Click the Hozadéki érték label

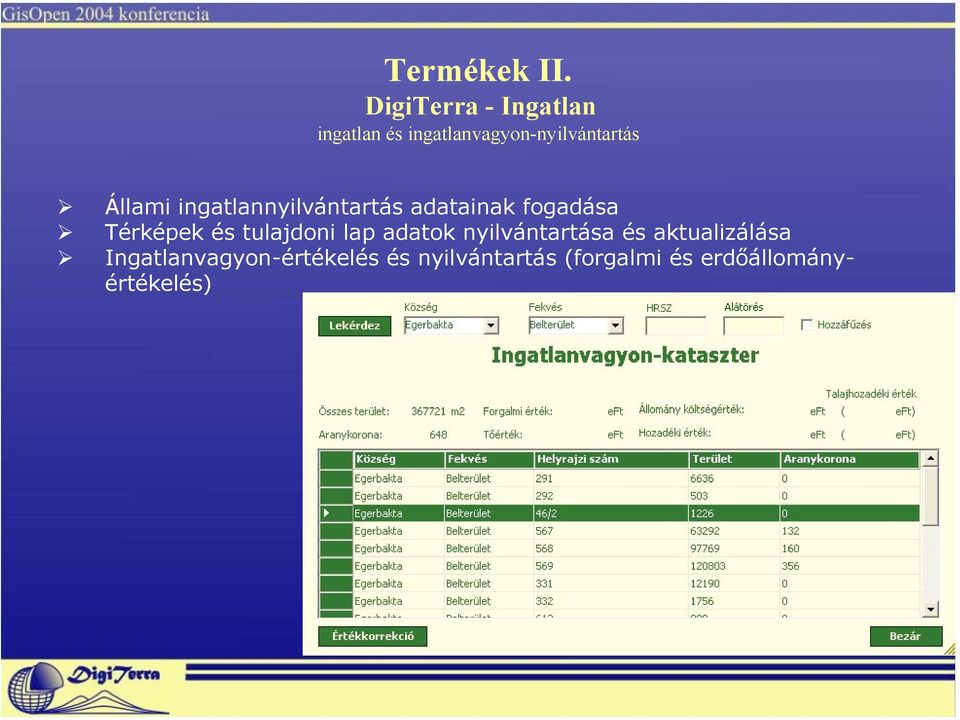tap(675, 433)
